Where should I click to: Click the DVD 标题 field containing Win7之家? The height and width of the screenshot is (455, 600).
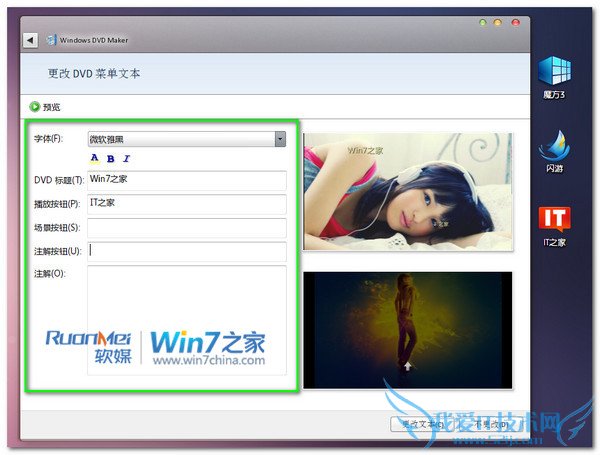coord(187,180)
